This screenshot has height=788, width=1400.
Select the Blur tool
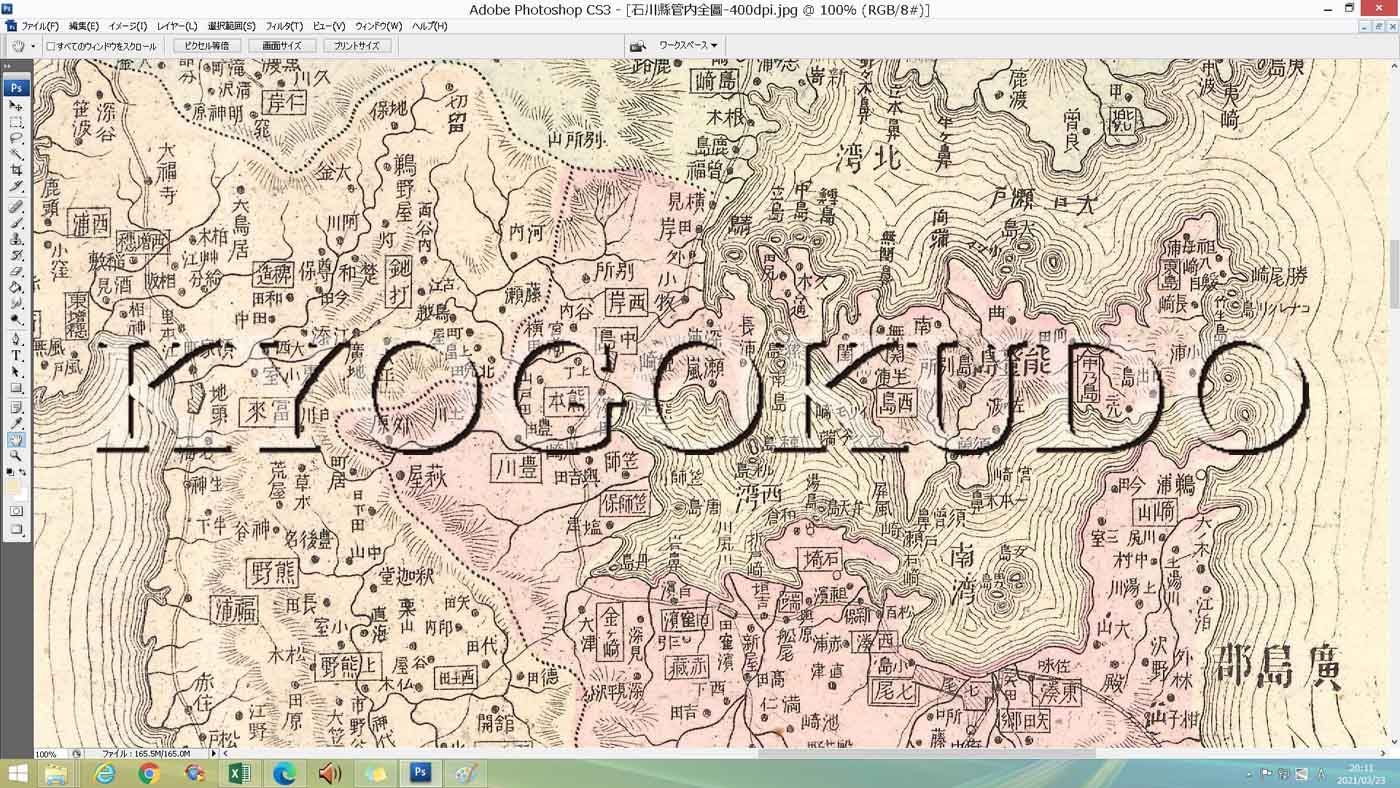pos(16,303)
